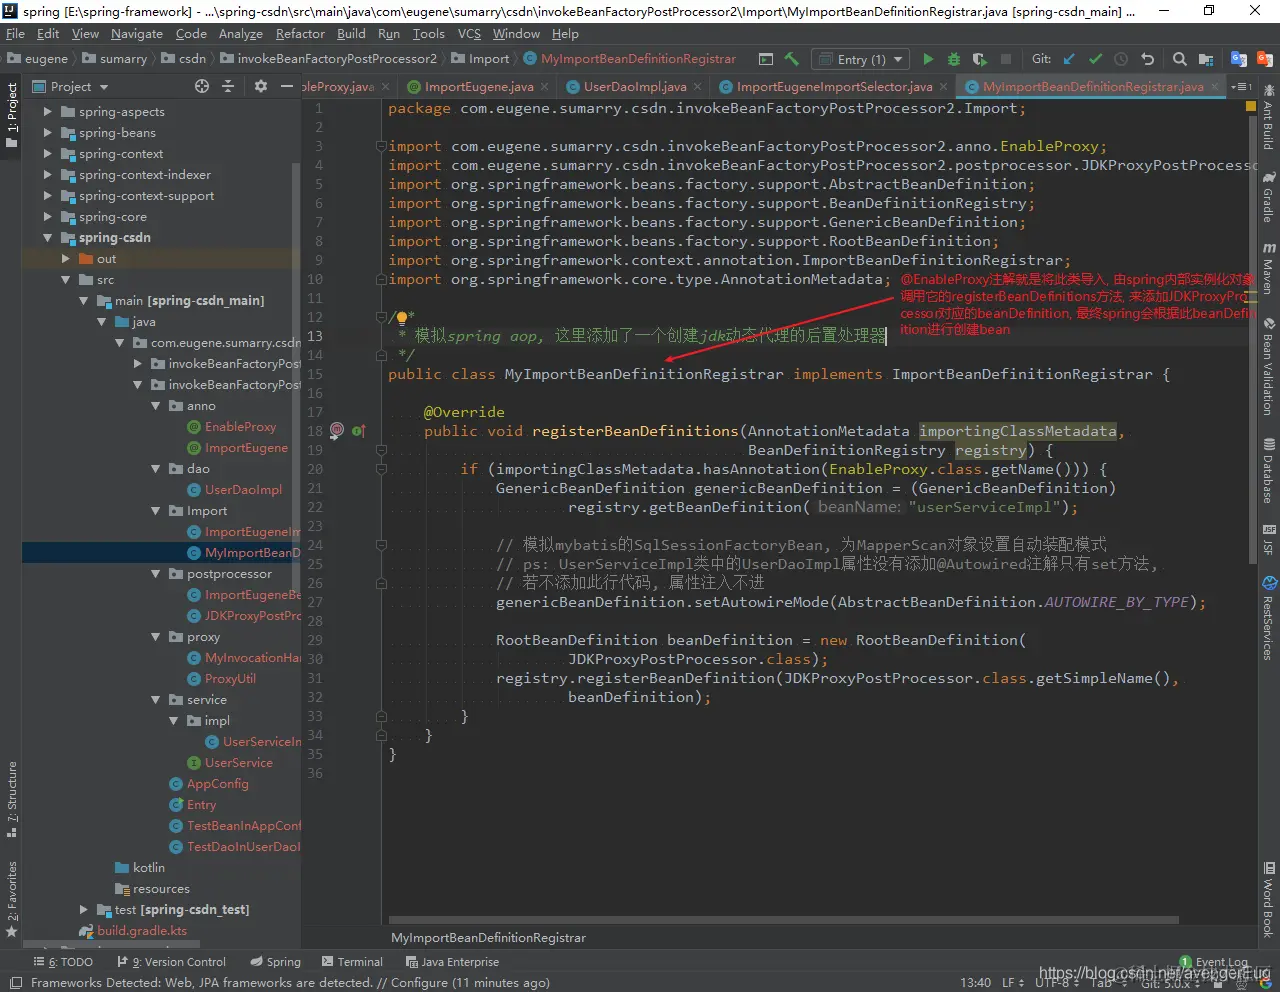Viewport: 1280px width, 992px height.
Task: Collapse the postprocessor package
Action: pos(156,573)
